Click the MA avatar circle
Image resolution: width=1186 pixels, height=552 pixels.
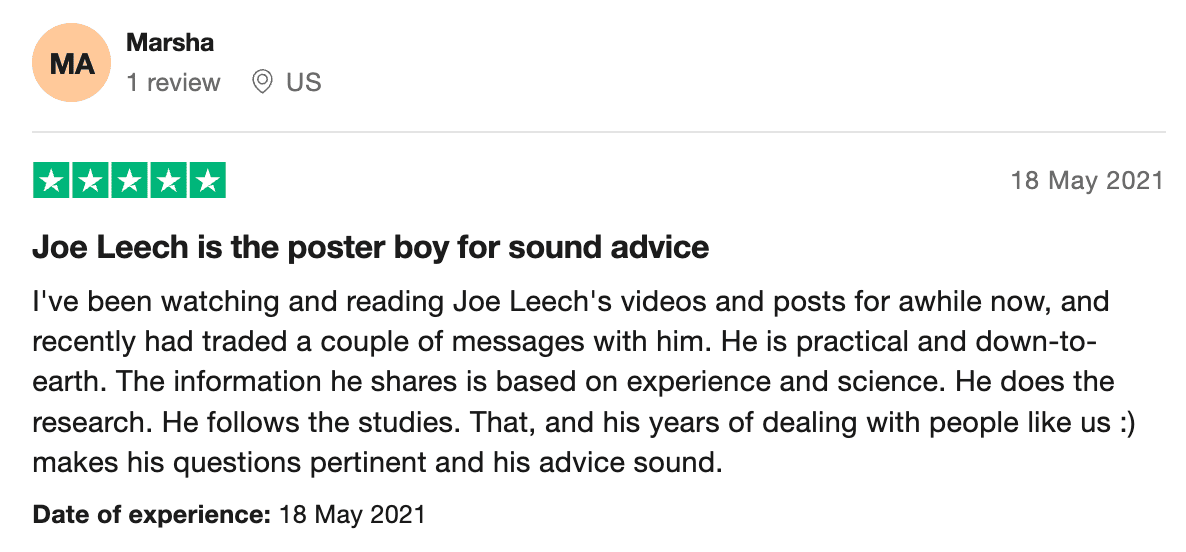(71, 63)
